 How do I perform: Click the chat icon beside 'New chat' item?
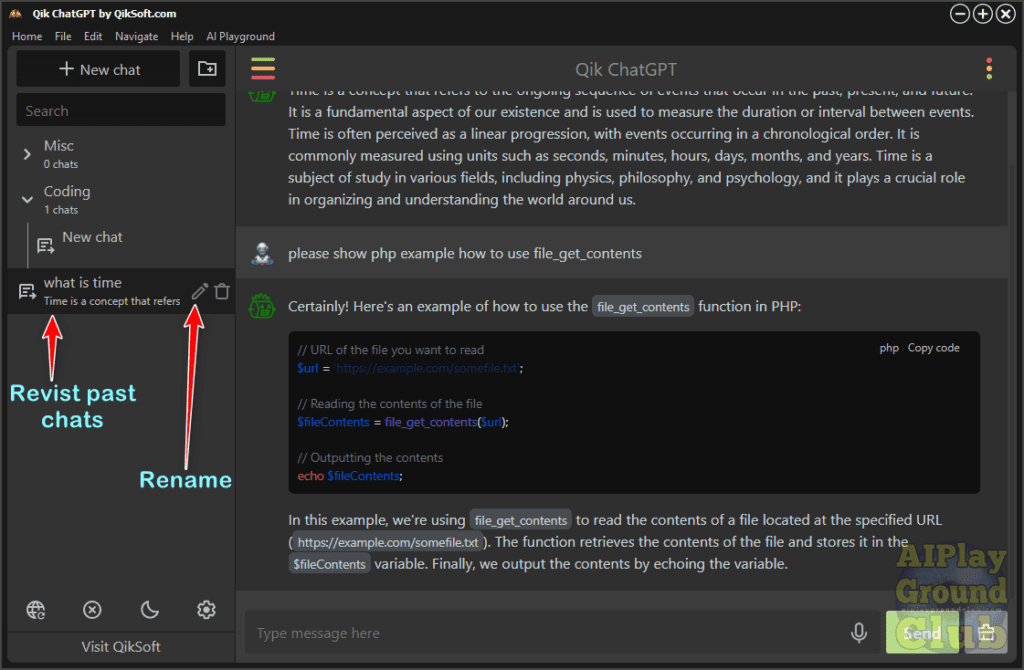click(x=45, y=246)
